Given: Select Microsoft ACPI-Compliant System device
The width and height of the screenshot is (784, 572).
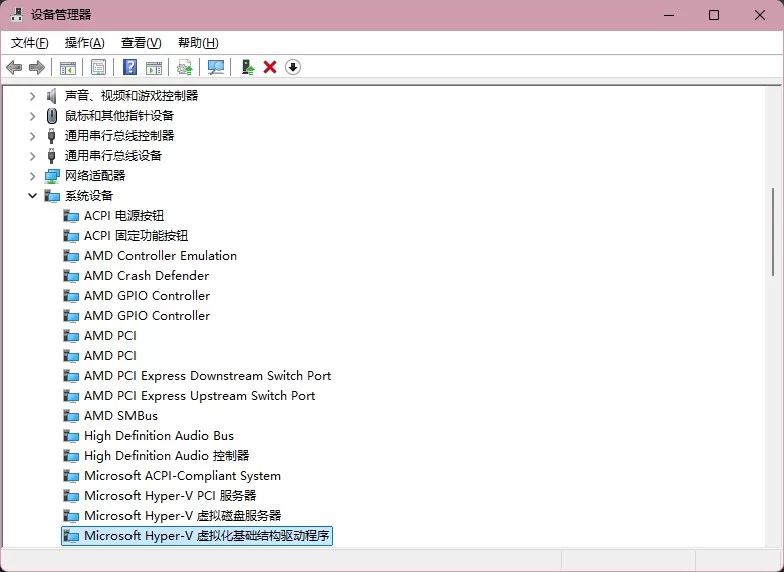Looking at the screenshot, I should [x=182, y=476].
